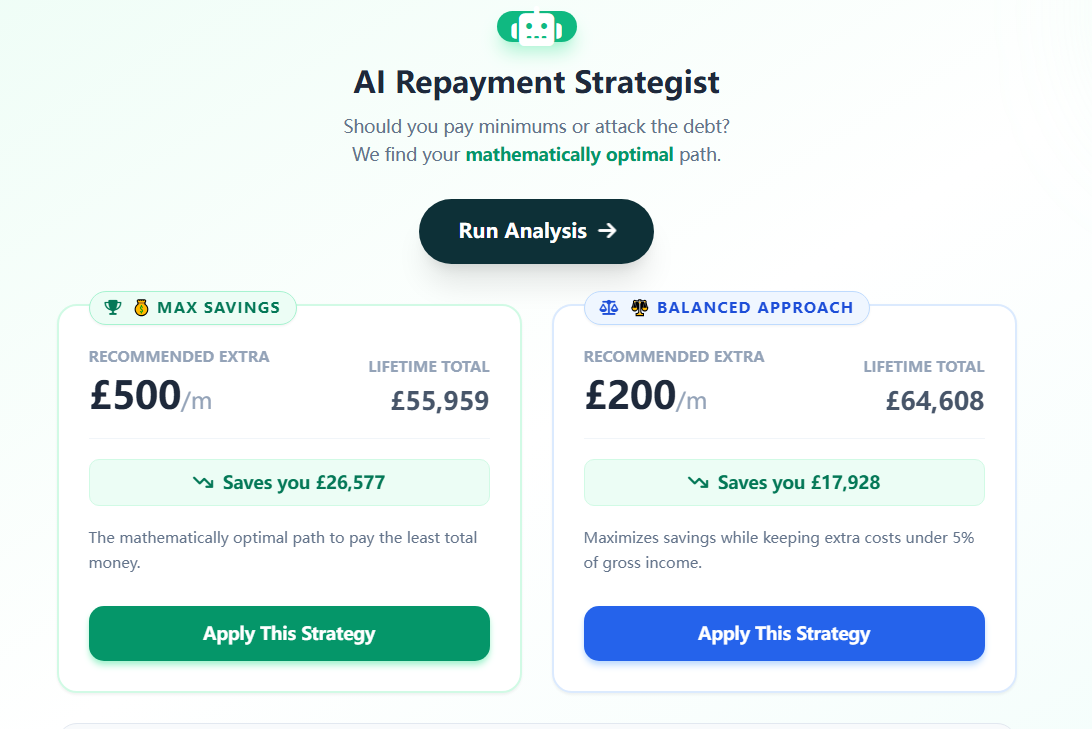
Task: Click the money bag emoji icon
Action: pyautogui.click(x=141, y=308)
